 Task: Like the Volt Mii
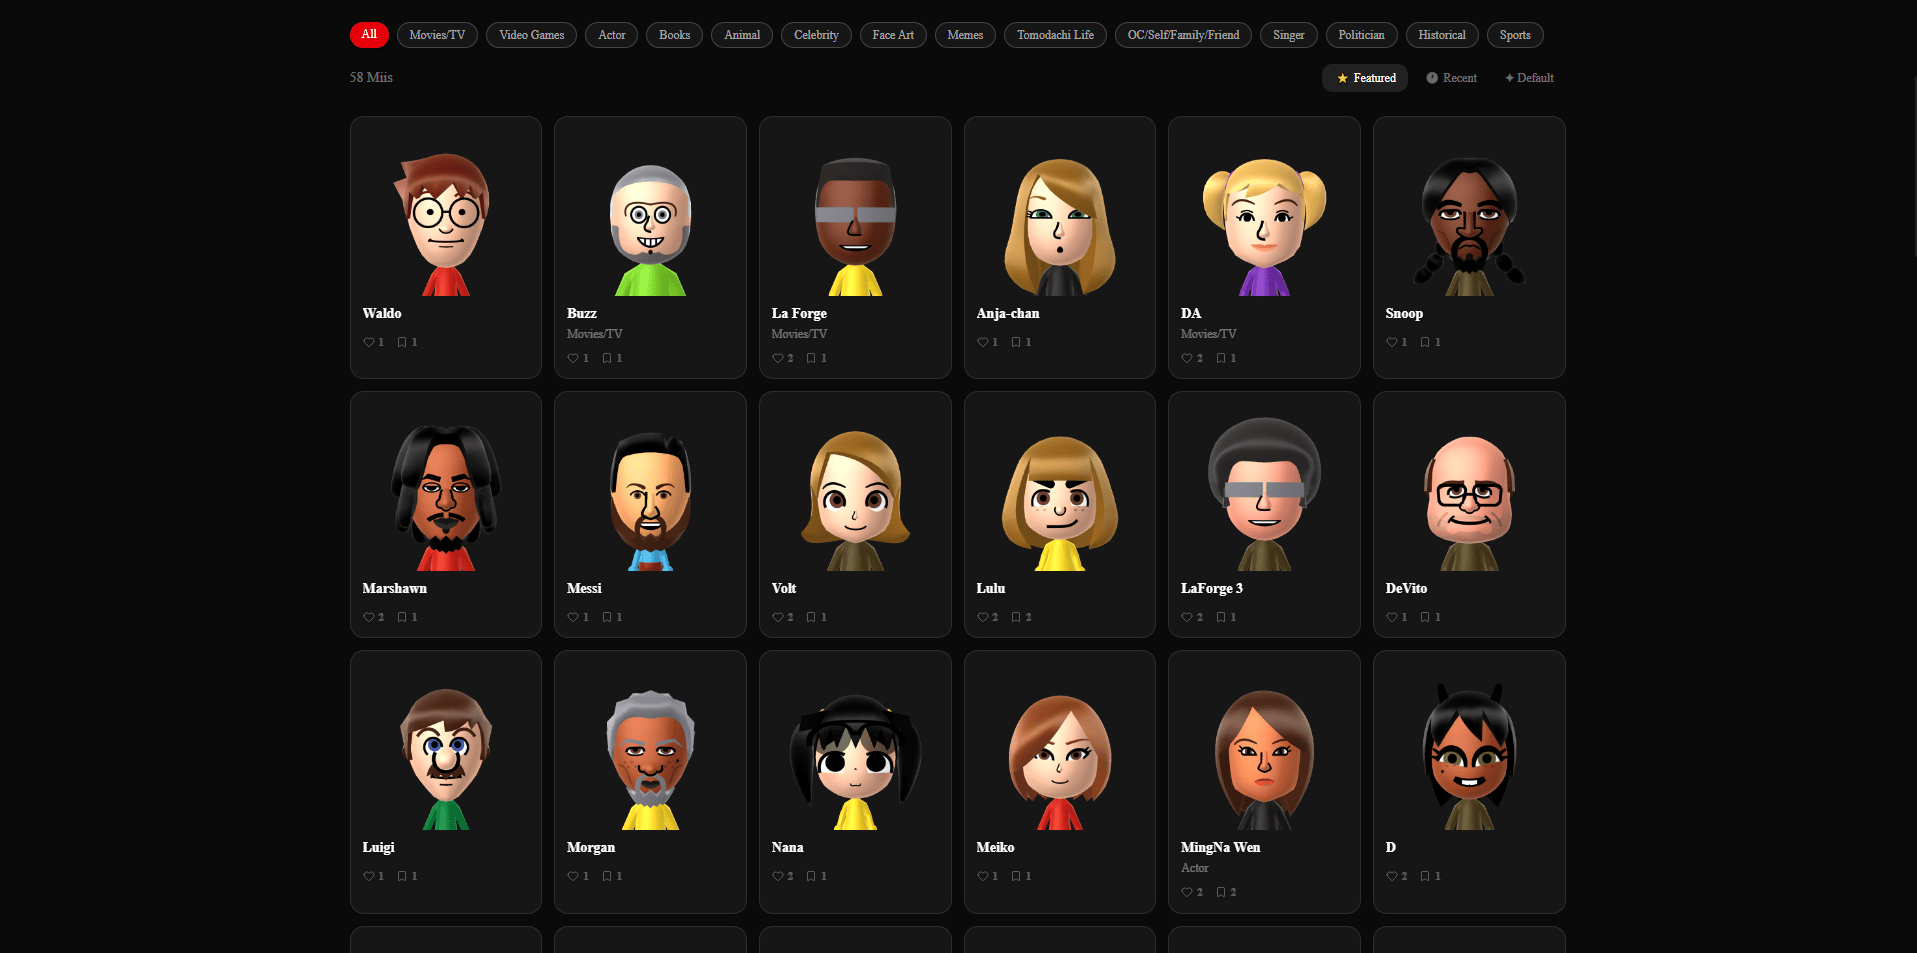(x=778, y=617)
